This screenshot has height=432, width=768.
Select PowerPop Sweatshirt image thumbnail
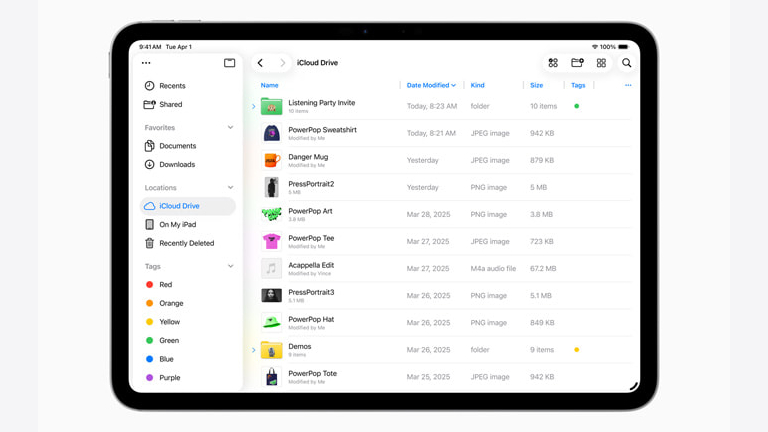271,133
